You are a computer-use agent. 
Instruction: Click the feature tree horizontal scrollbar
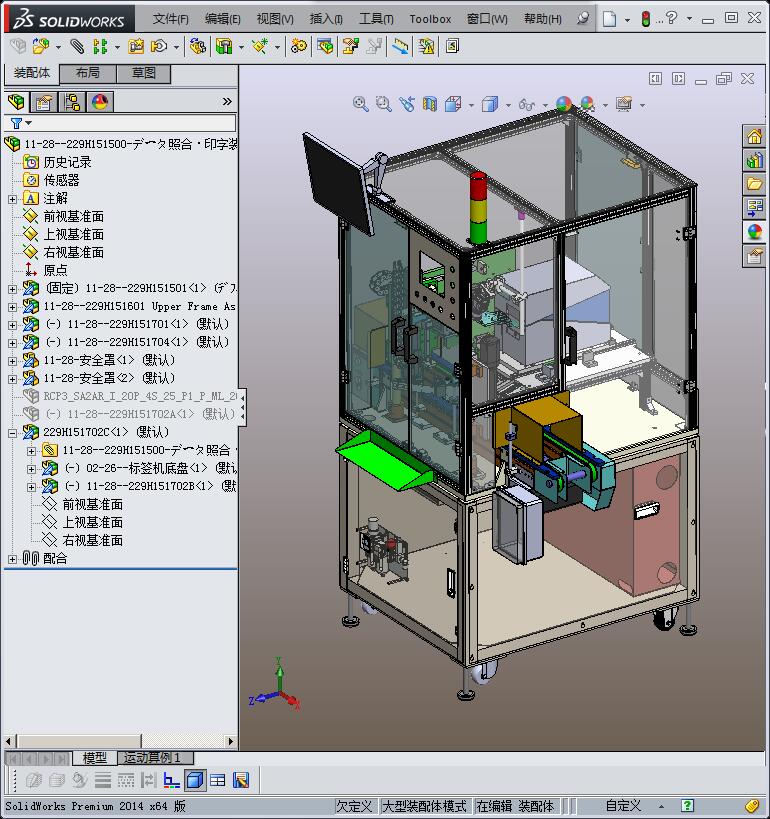(x=119, y=741)
